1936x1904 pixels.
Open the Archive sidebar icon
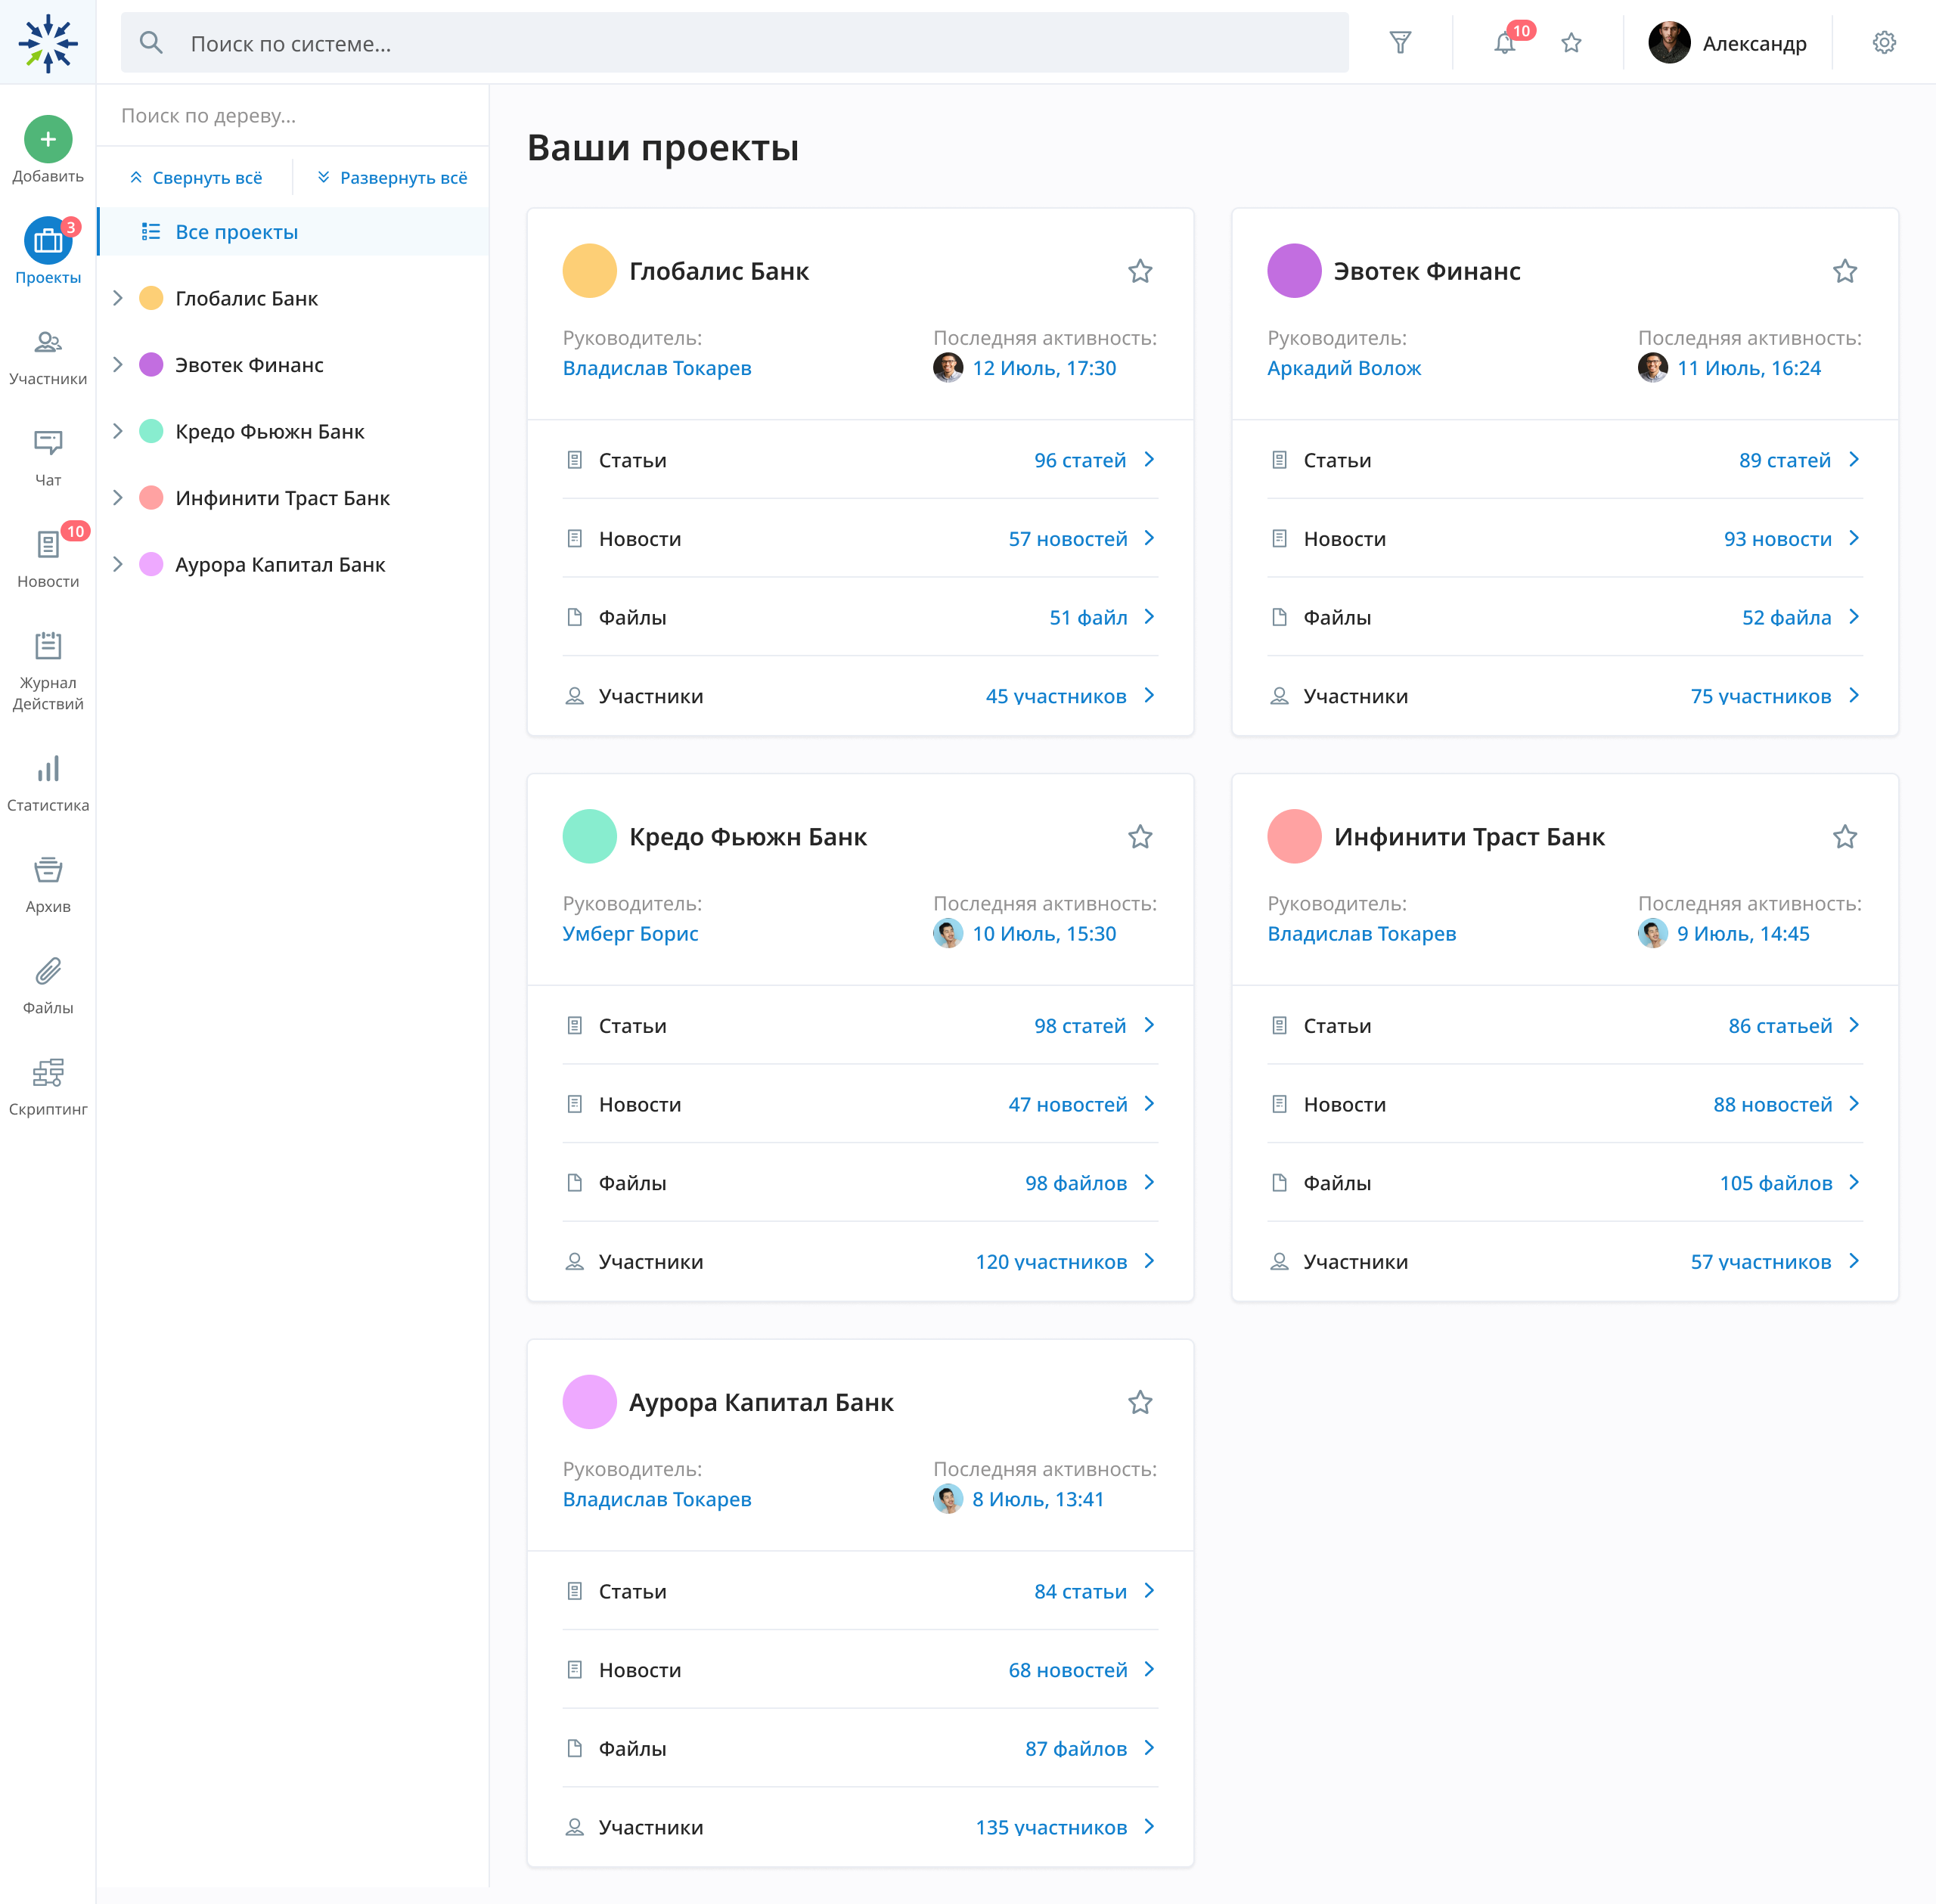48,870
